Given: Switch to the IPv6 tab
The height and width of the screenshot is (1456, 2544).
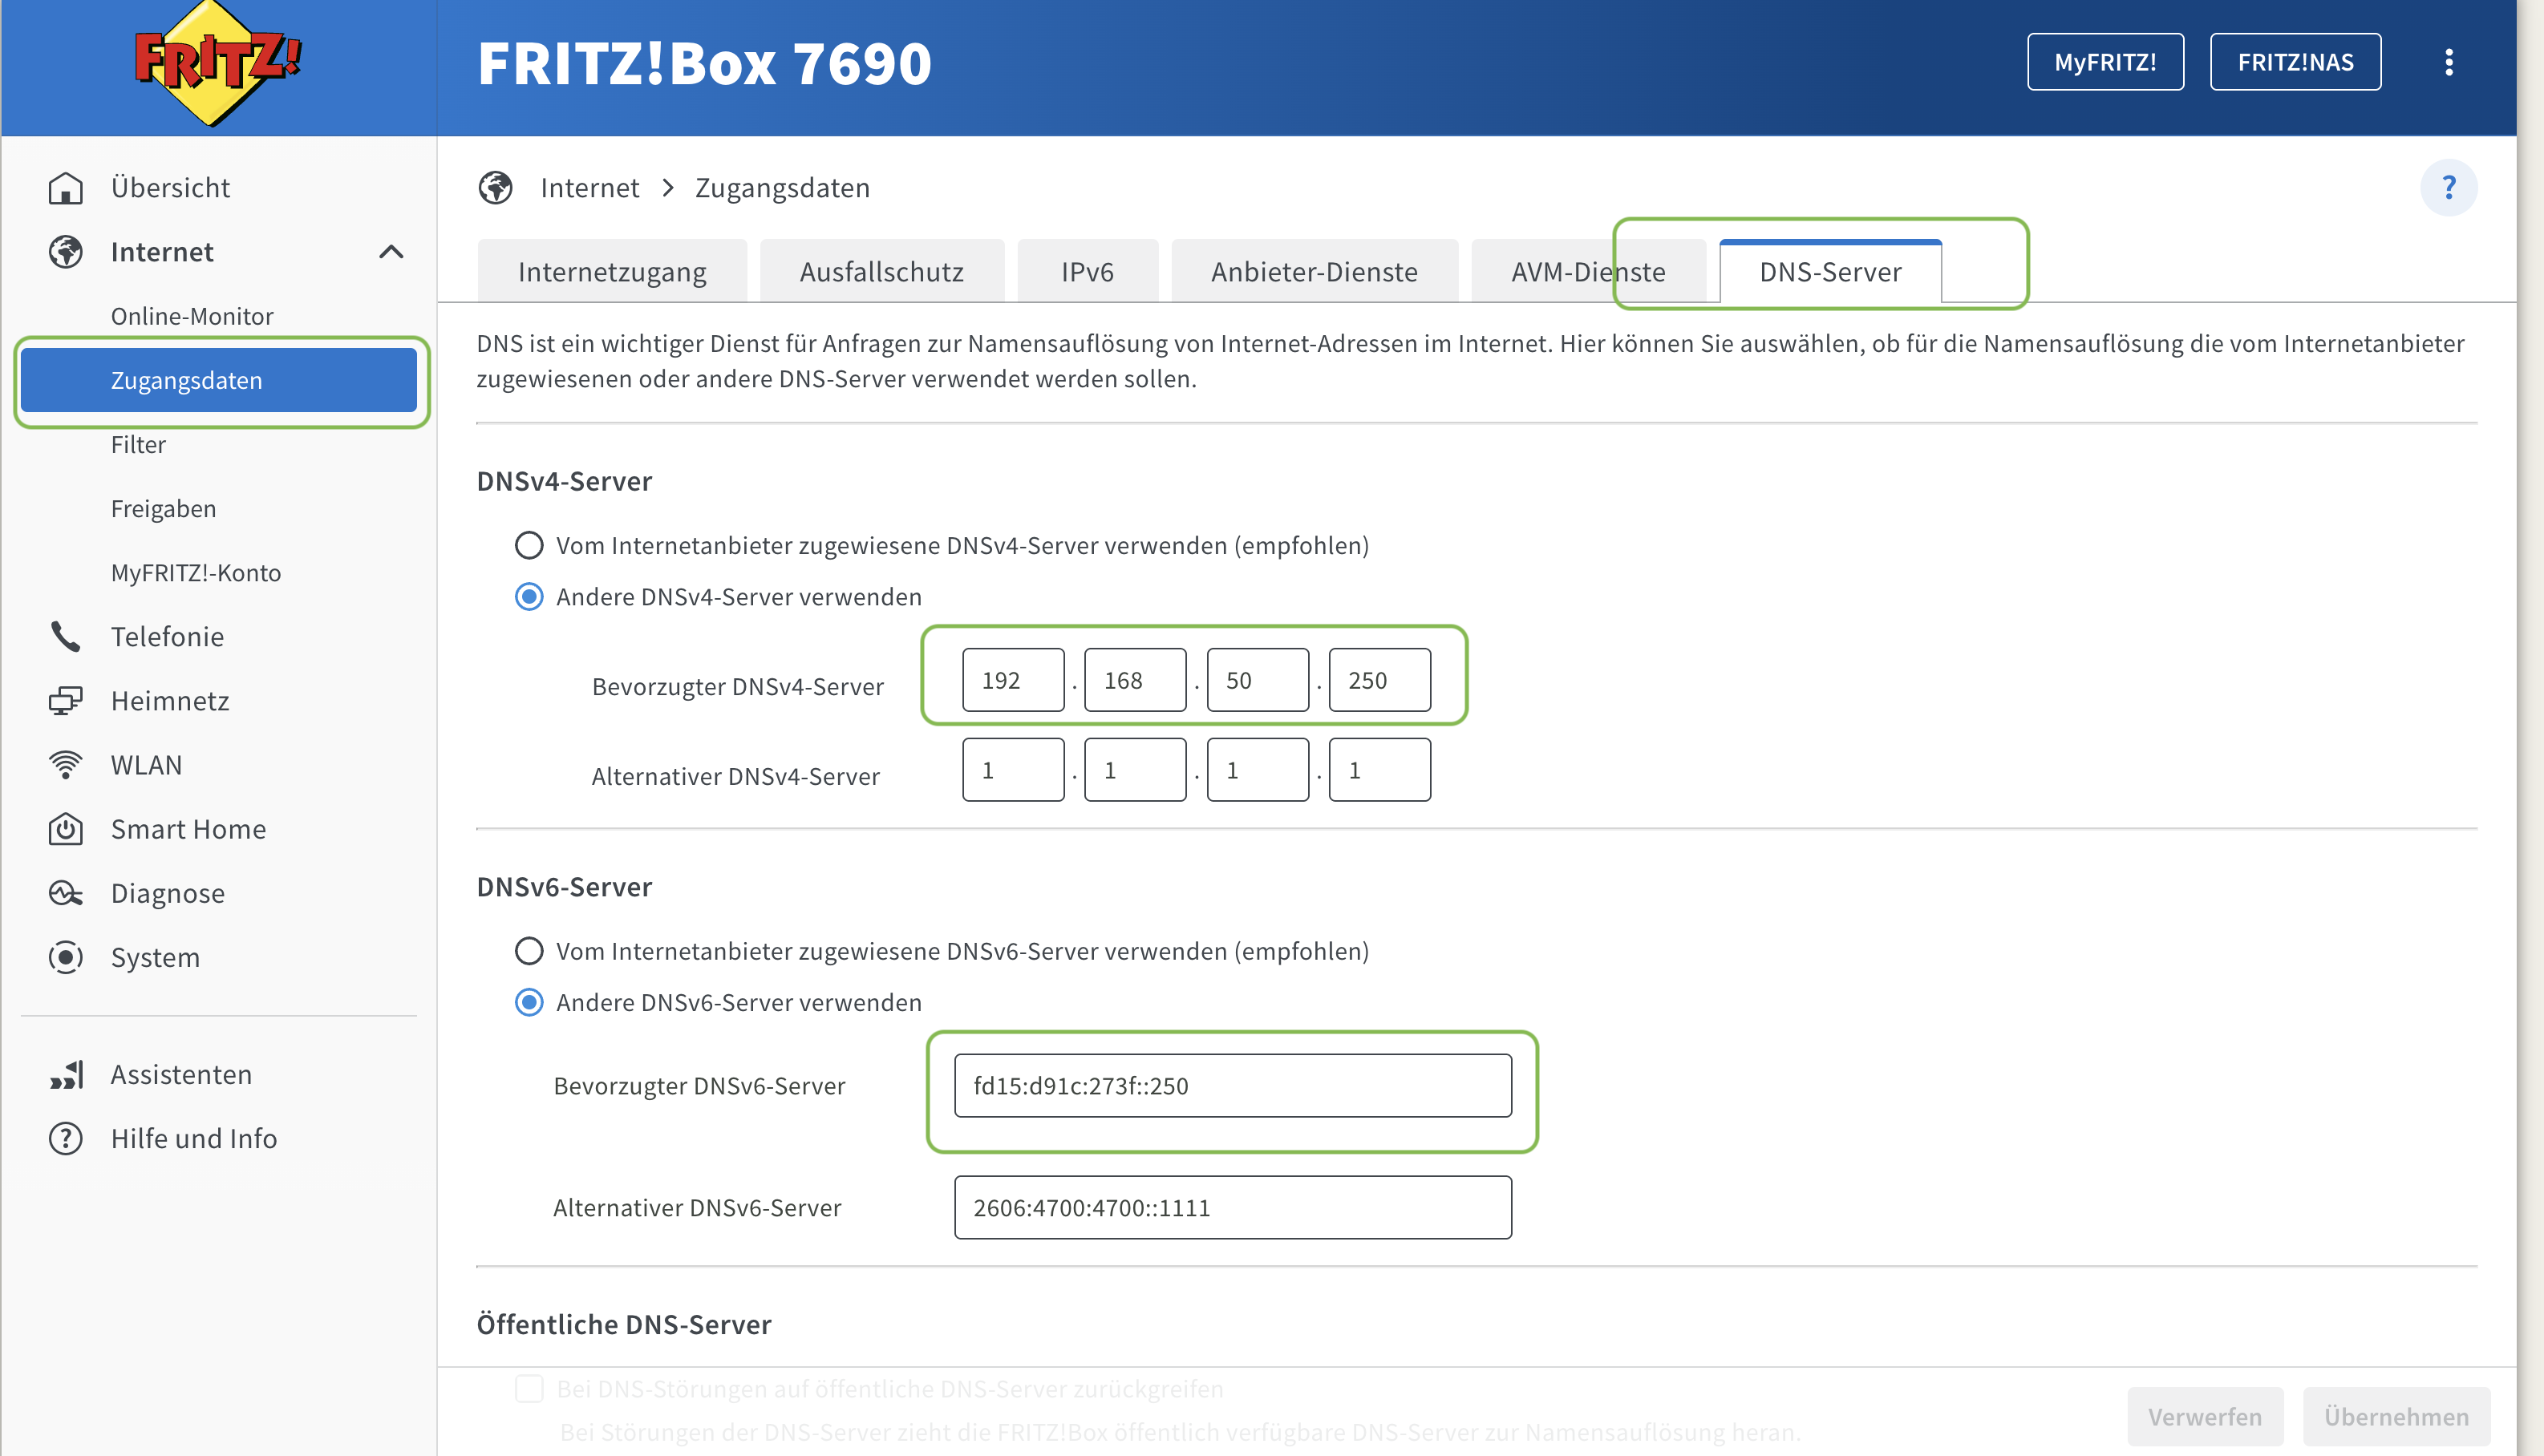Looking at the screenshot, I should [1087, 271].
